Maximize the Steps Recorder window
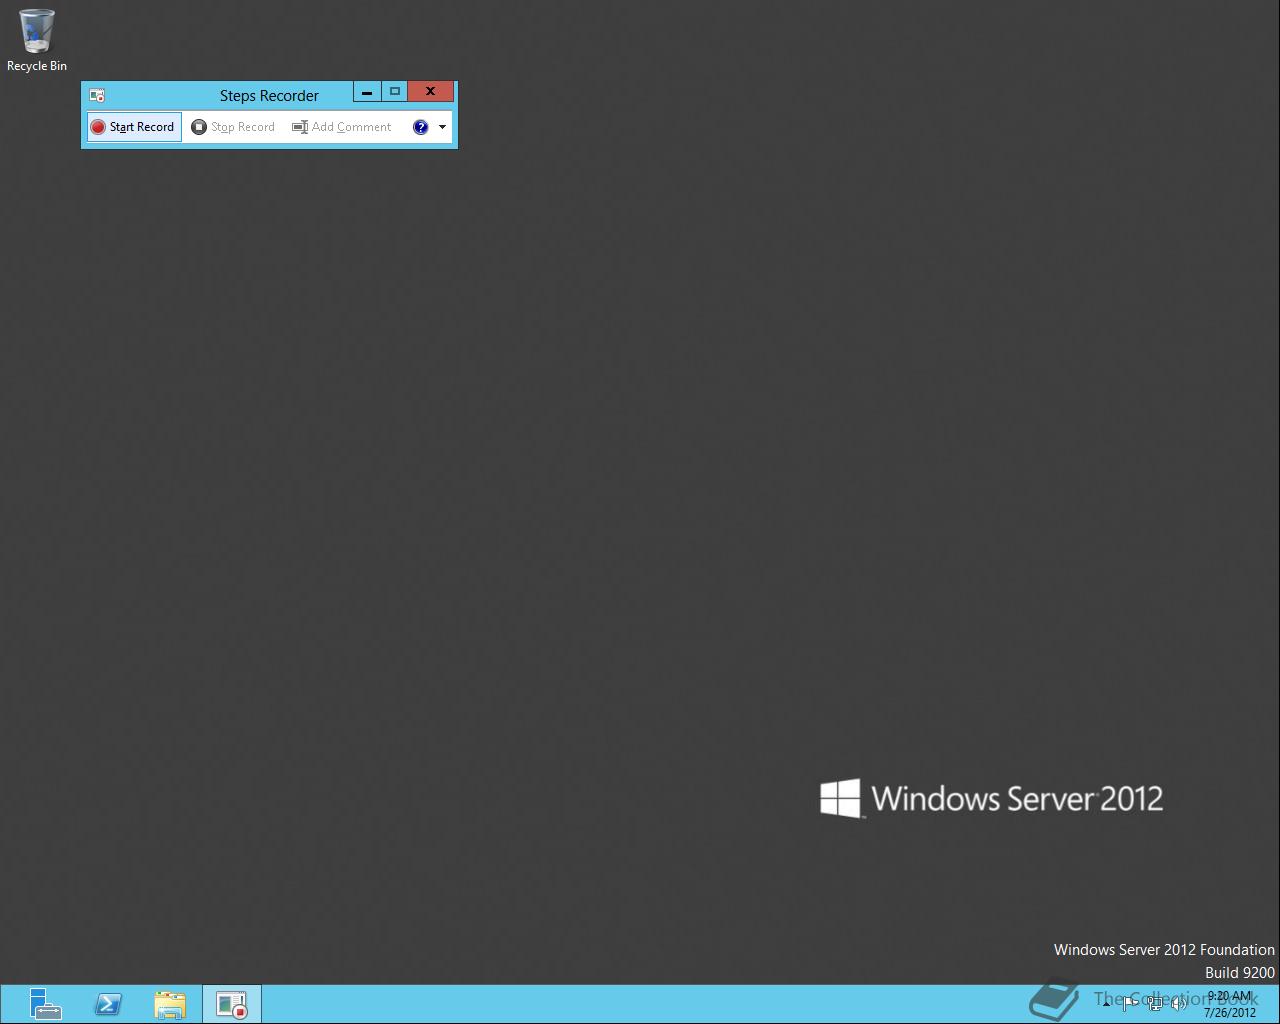 coord(395,92)
